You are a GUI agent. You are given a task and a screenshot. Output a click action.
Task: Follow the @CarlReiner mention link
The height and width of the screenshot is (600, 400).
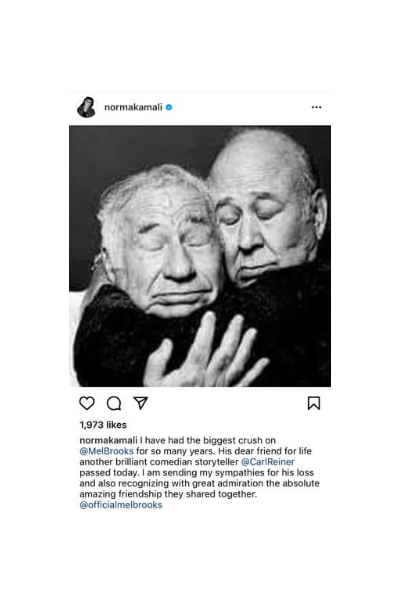(x=268, y=461)
